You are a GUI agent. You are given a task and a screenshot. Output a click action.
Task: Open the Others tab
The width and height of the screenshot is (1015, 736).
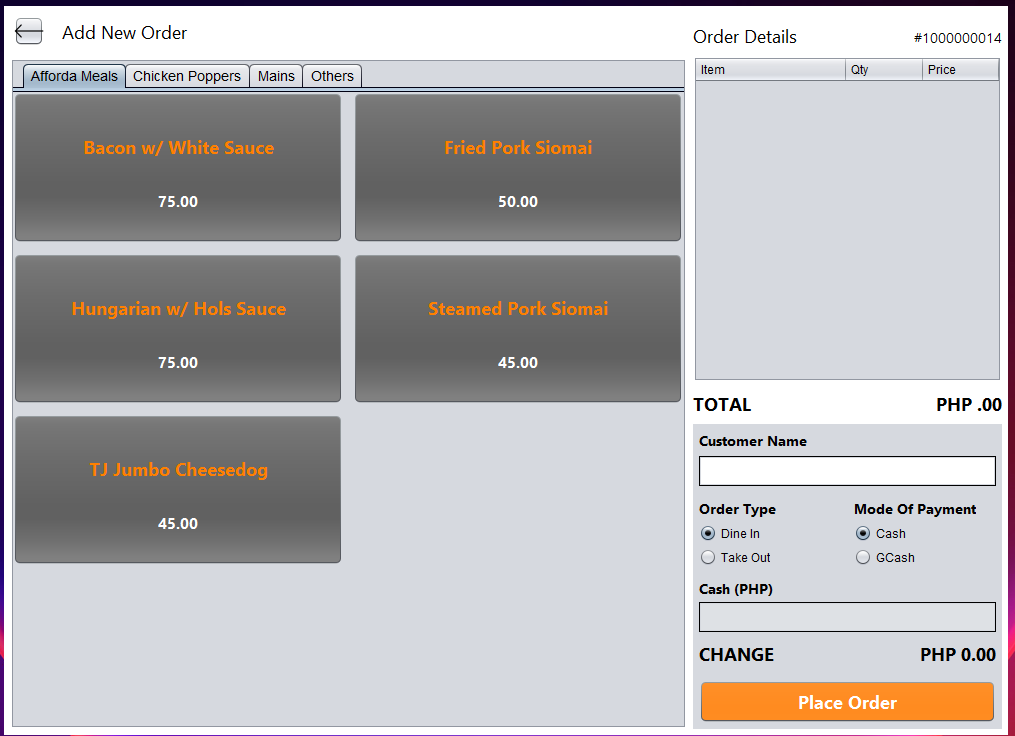(x=332, y=76)
